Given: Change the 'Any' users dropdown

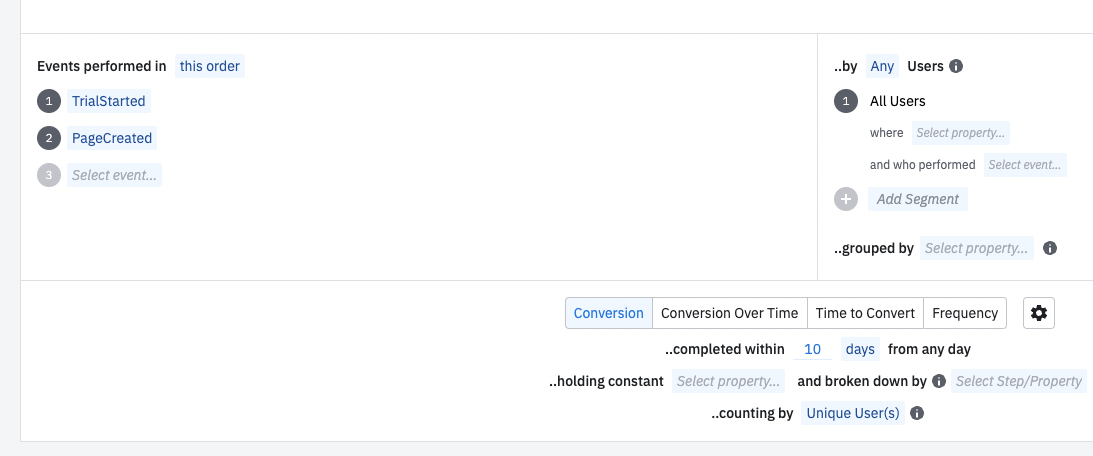Looking at the screenshot, I should point(882,66).
